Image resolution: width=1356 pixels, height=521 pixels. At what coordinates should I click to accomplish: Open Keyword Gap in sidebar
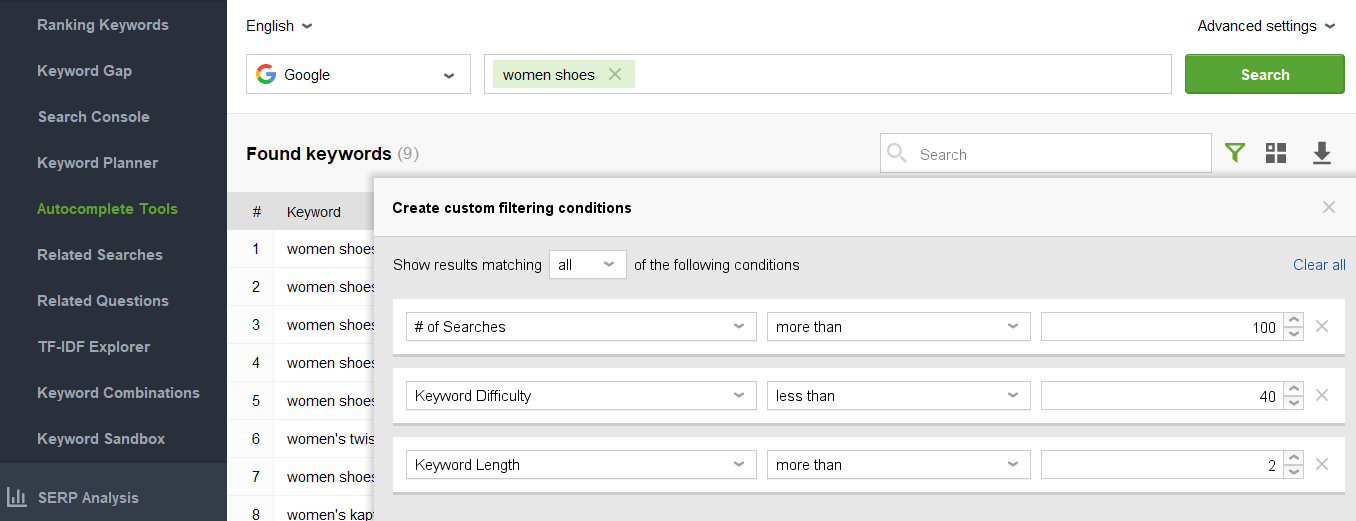point(84,71)
